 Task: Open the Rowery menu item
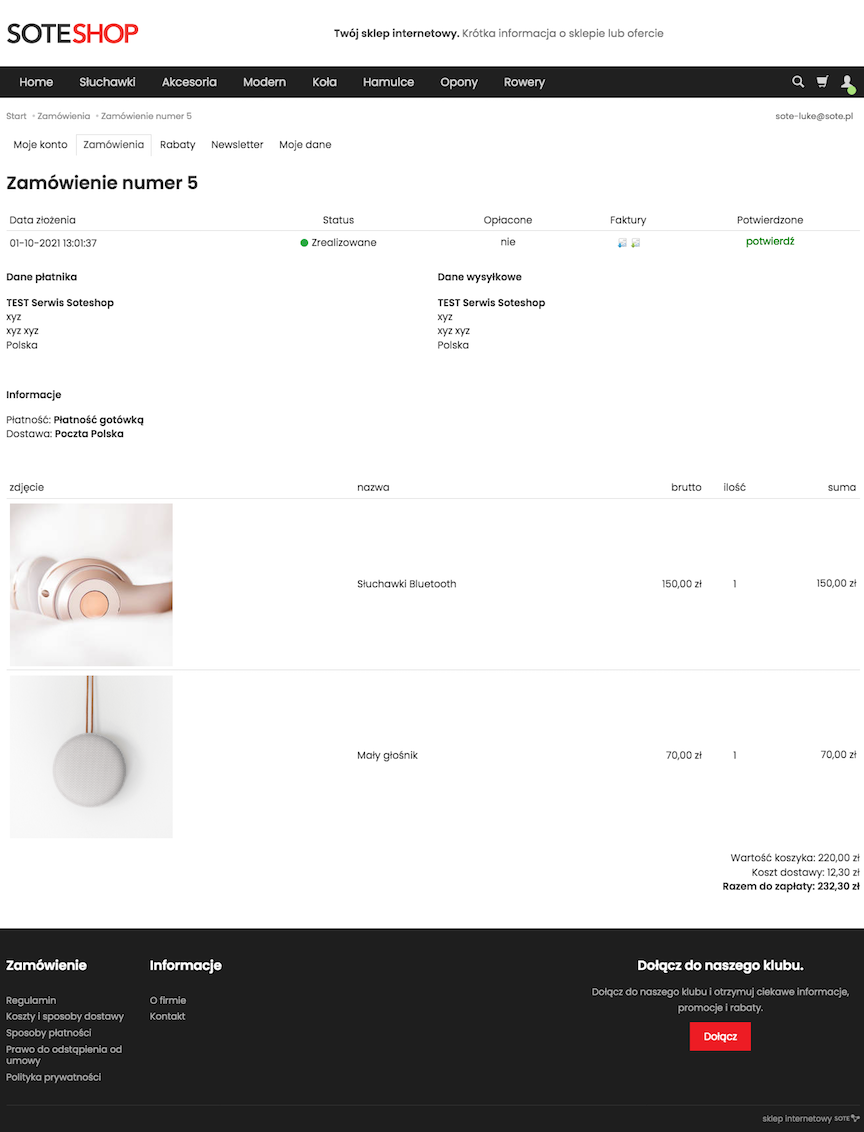click(524, 82)
